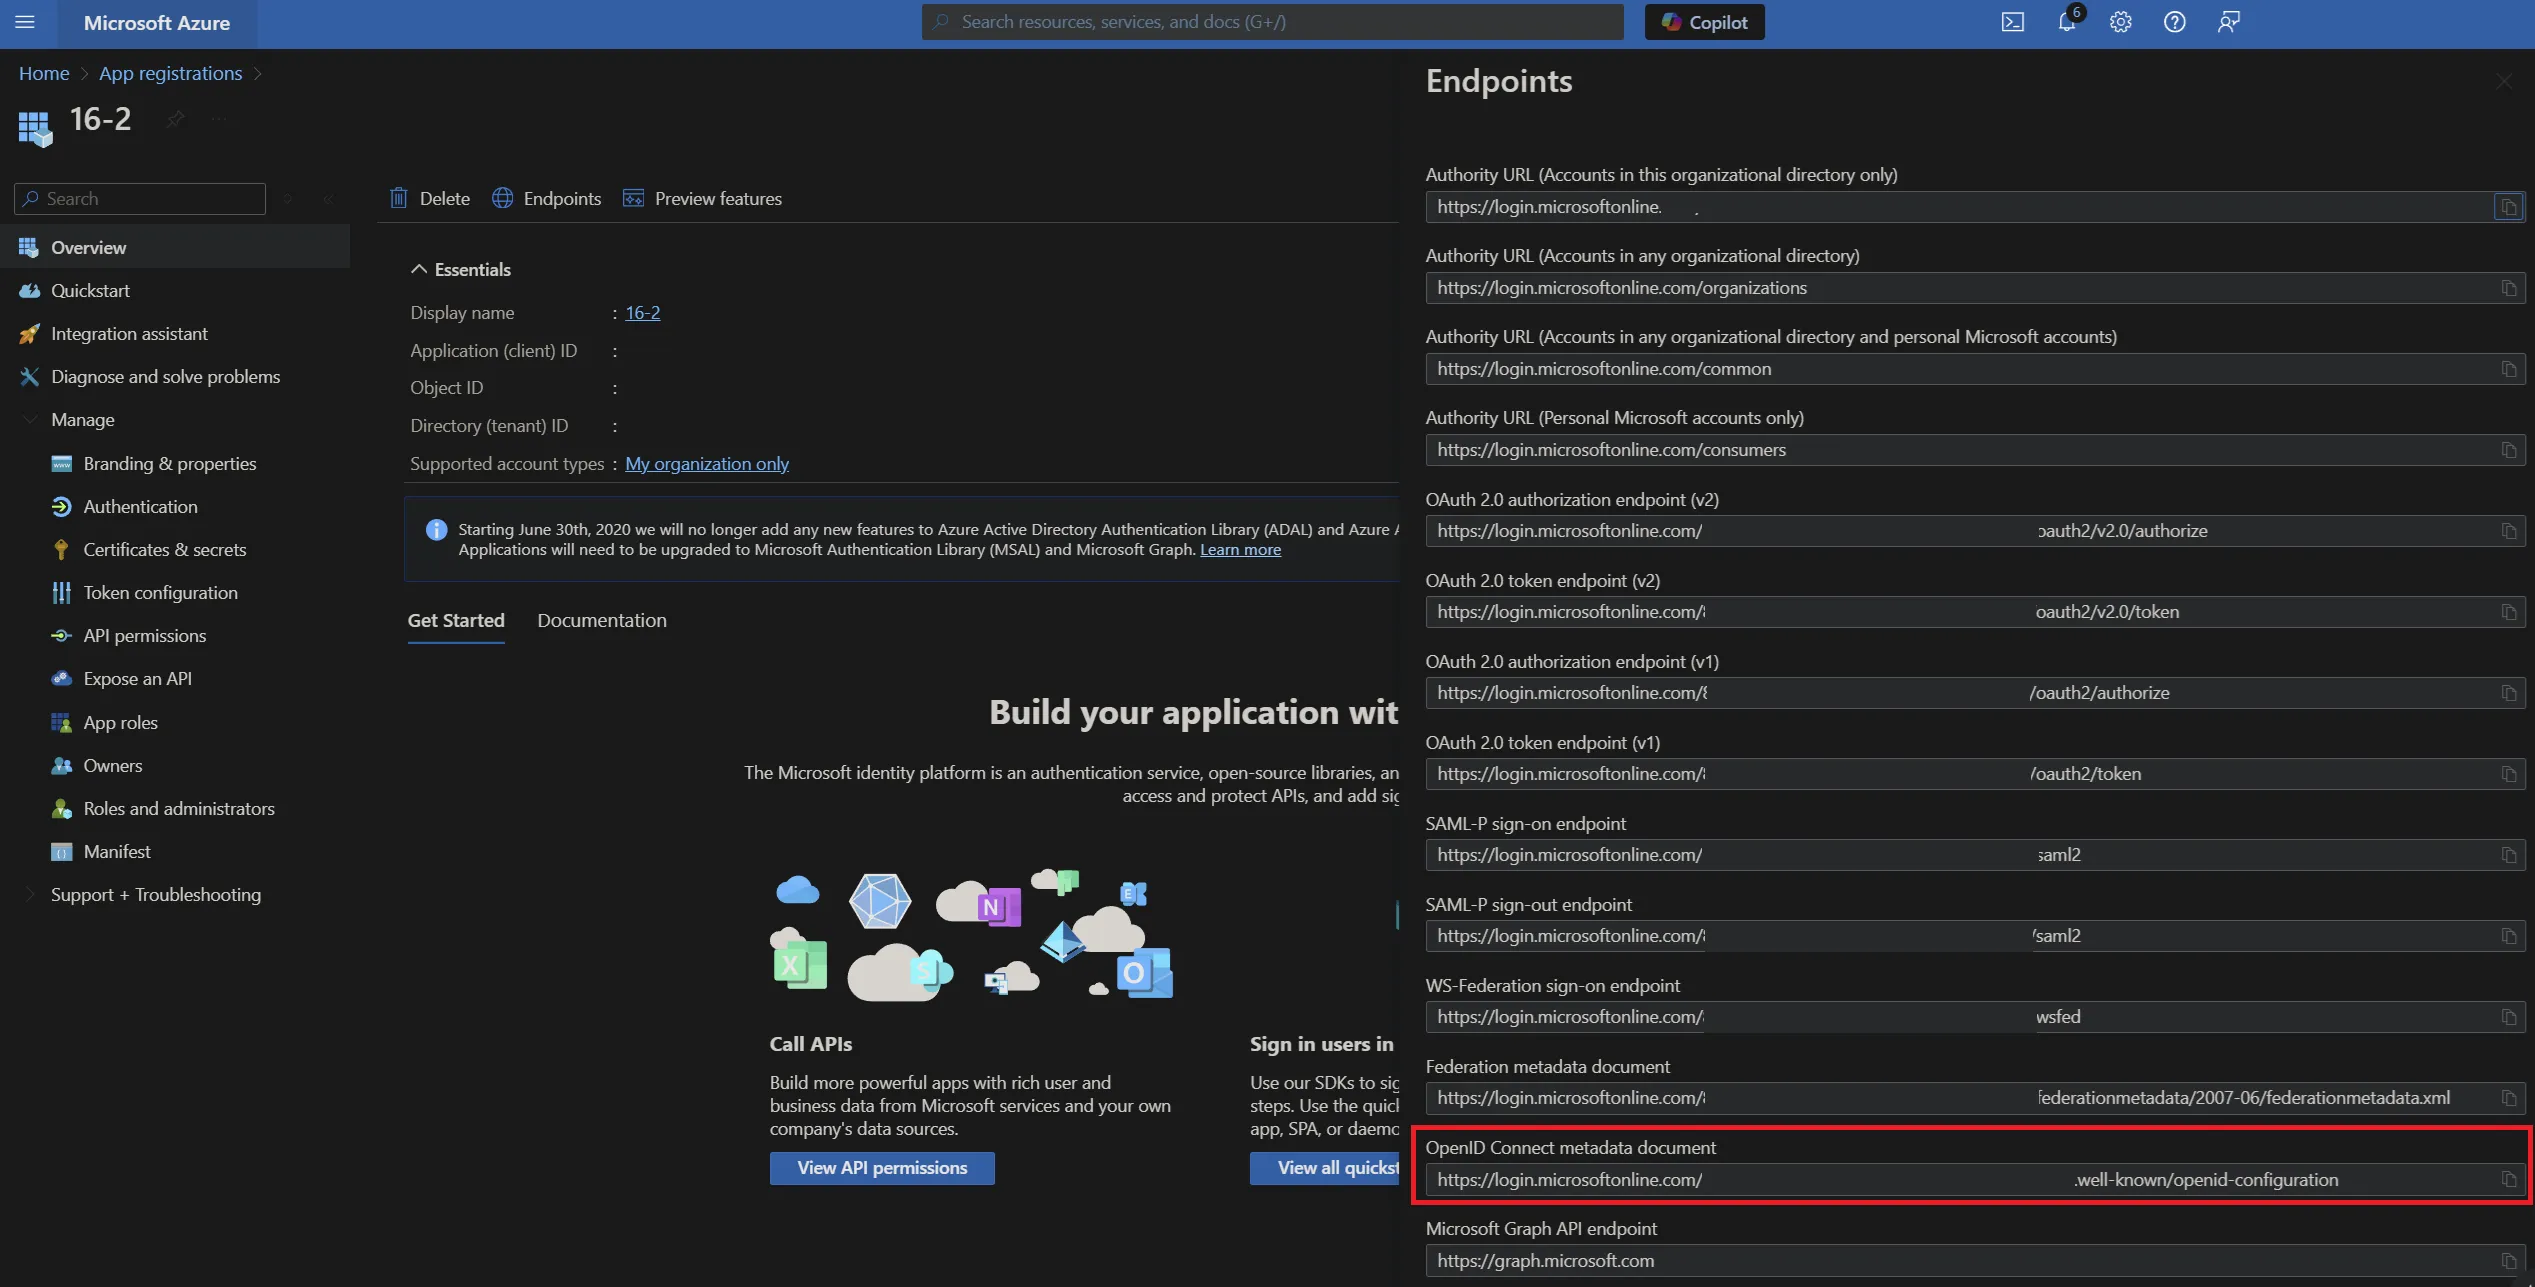Image resolution: width=2535 pixels, height=1287 pixels.
Task: Expand Support + Troubleshooting group
Action: (x=30, y=895)
